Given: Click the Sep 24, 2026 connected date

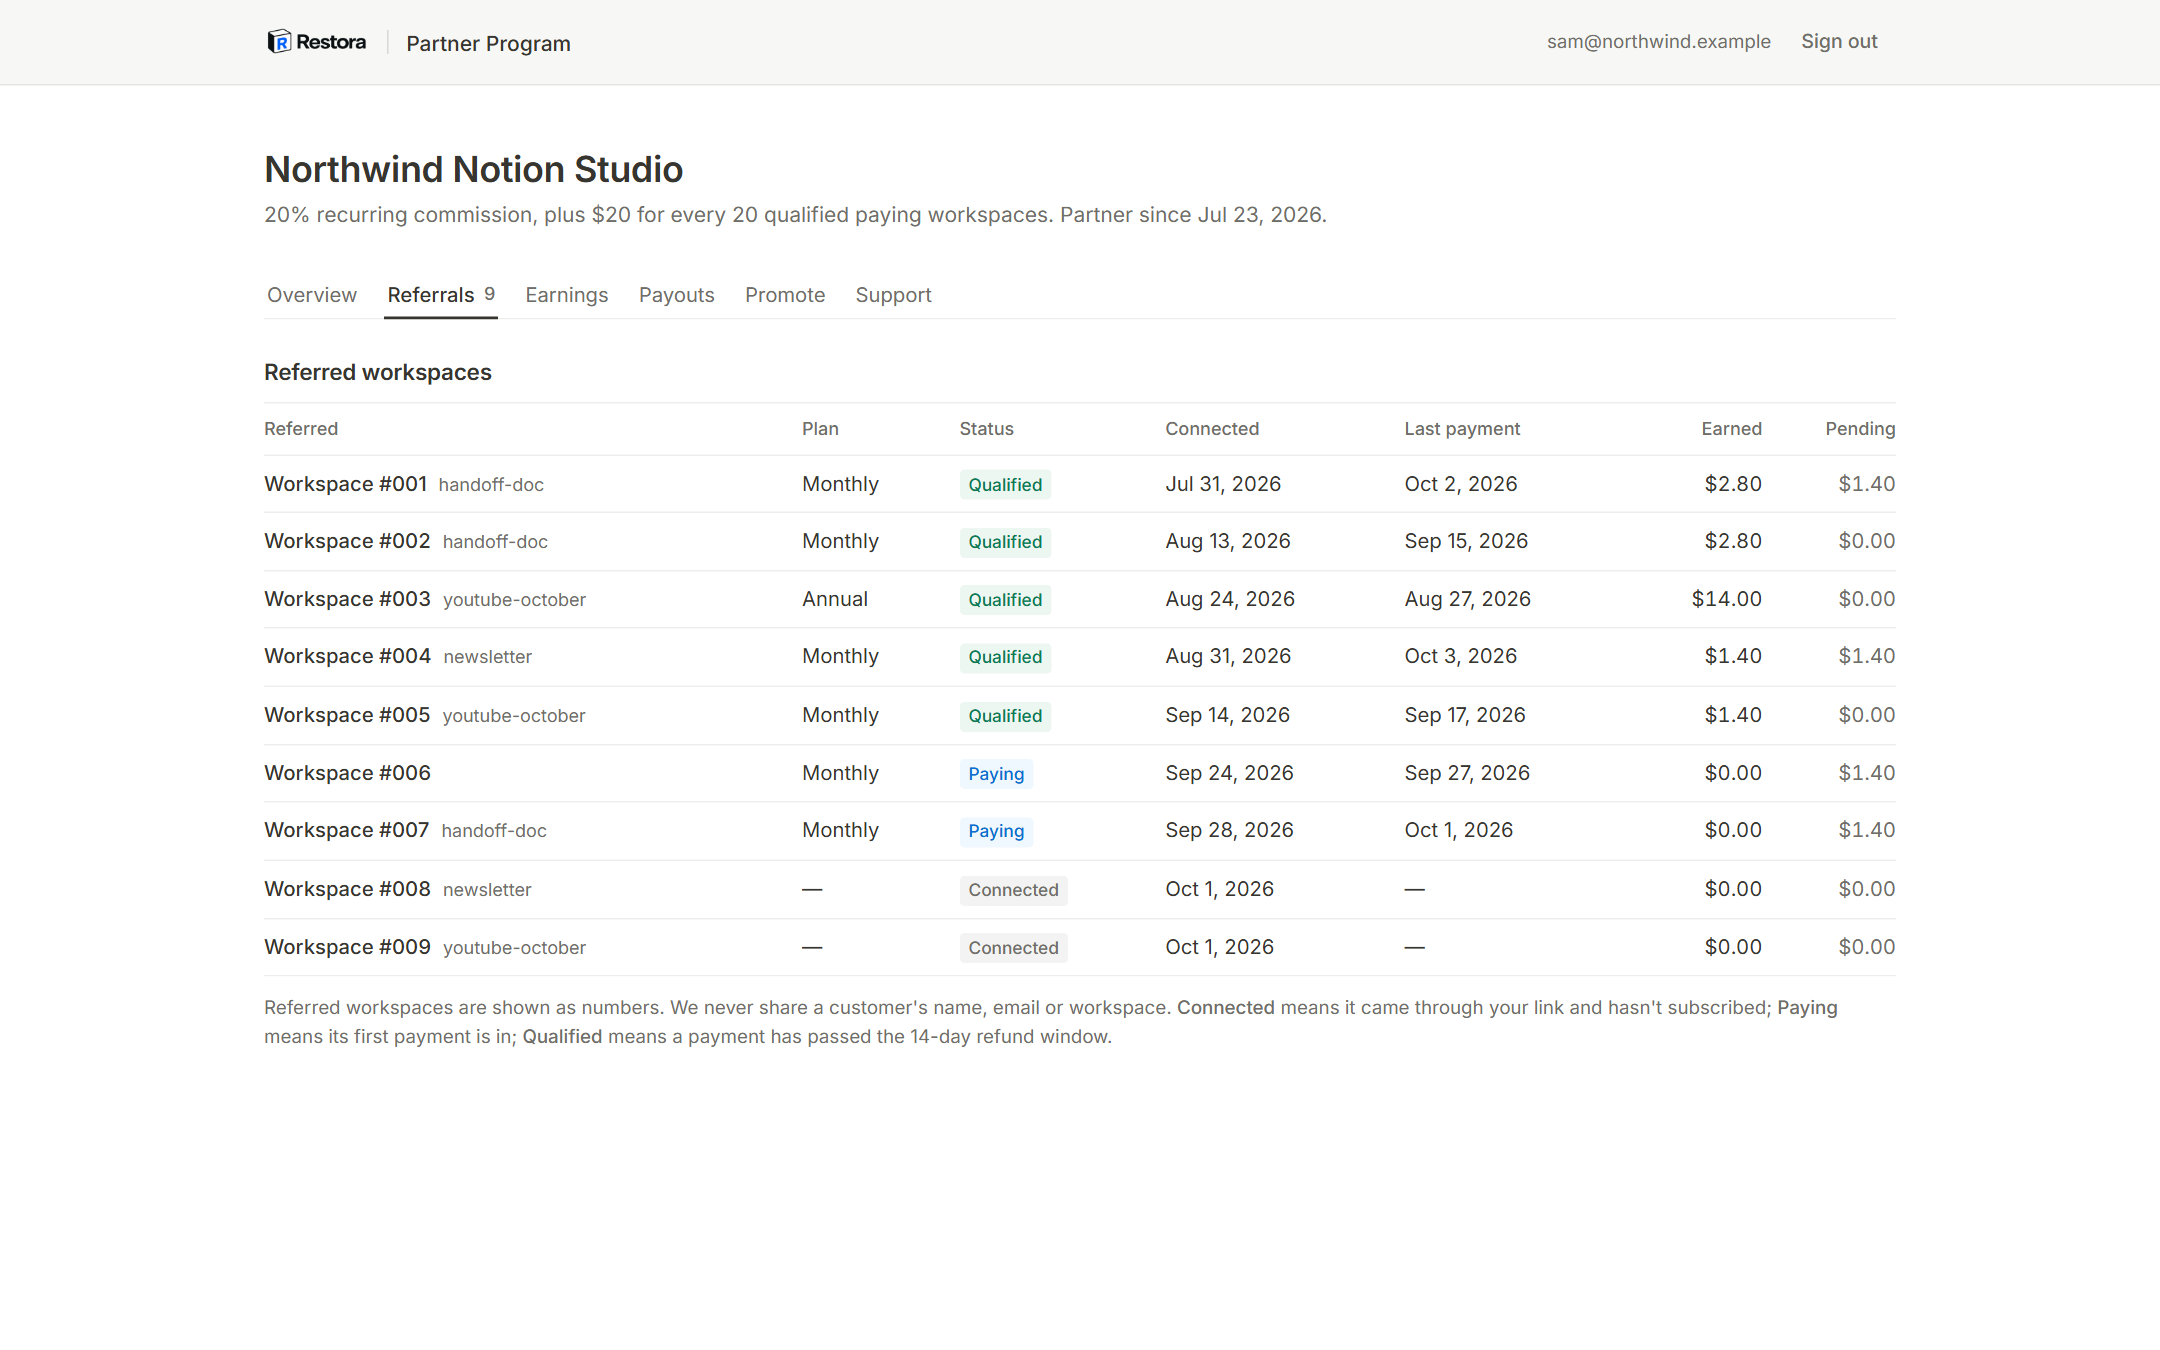Looking at the screenshot, I should (1229, 773).
